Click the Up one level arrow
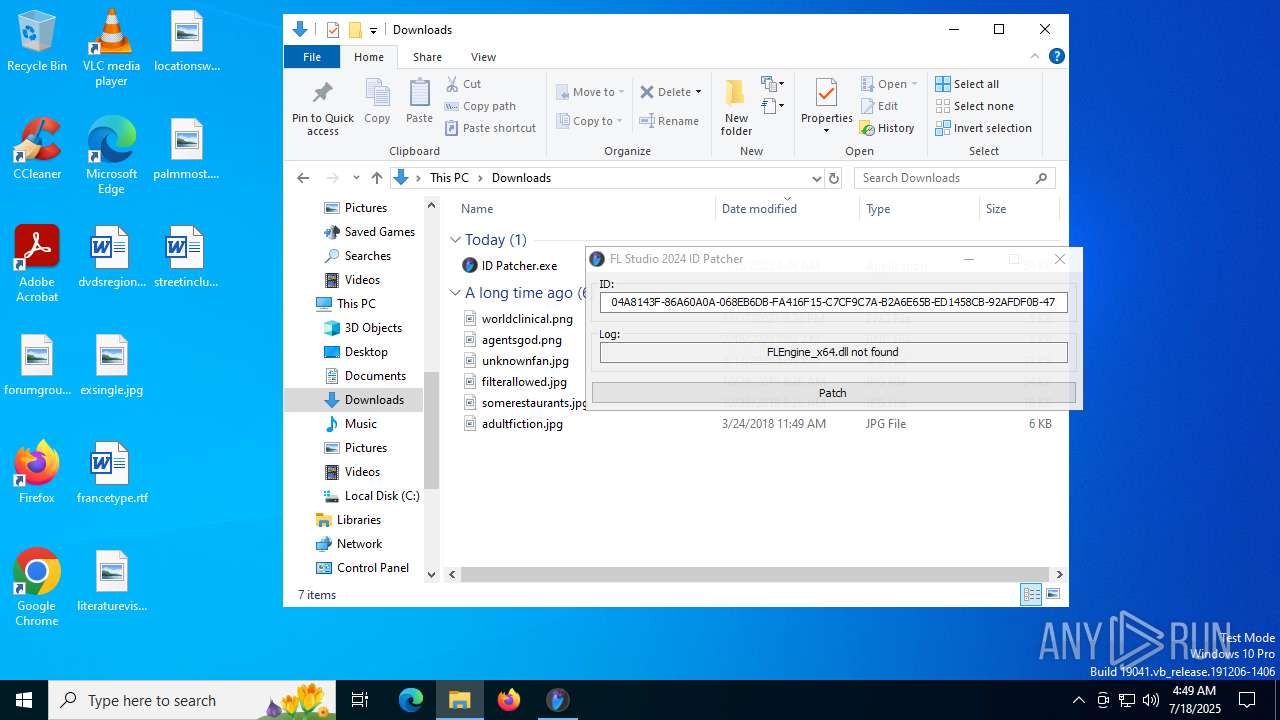Image resolution: width=1280 pixels, height=720 pixels. click(376, 178)
